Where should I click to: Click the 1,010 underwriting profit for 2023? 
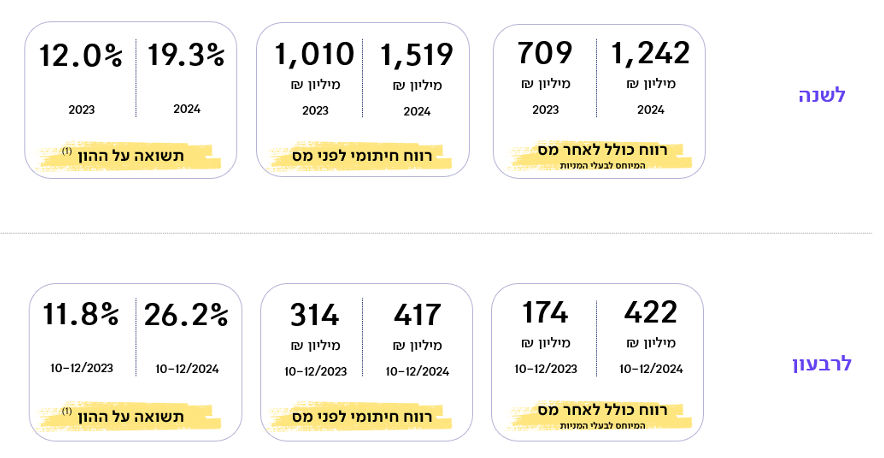(x=315, y=54)
